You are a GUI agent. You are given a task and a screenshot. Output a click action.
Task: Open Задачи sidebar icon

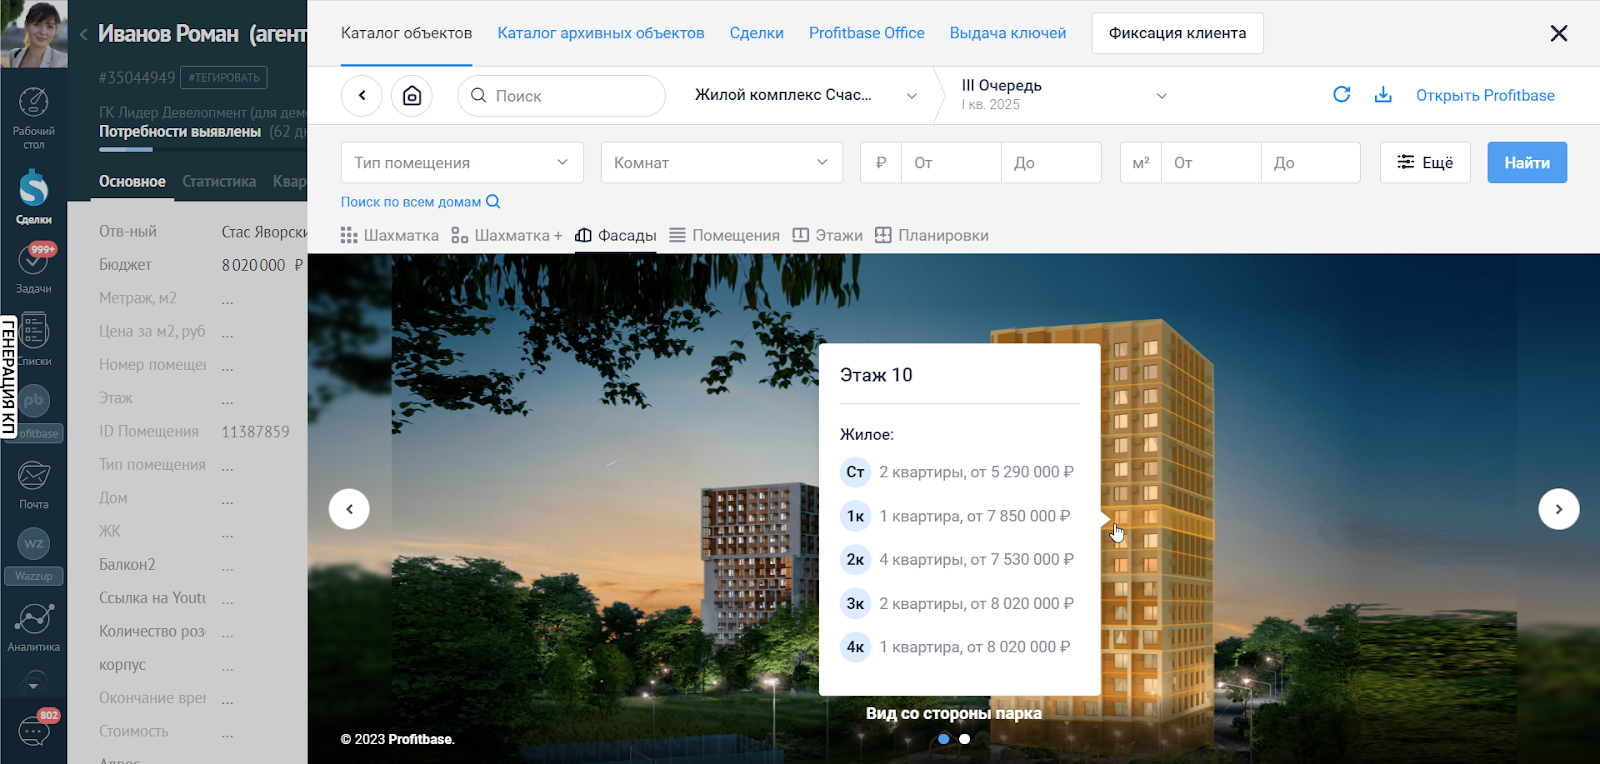[x=33, y=268]
